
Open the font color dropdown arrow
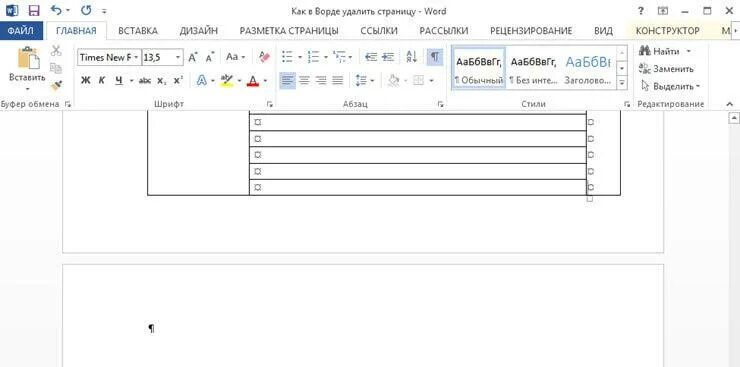click(265, 81)
